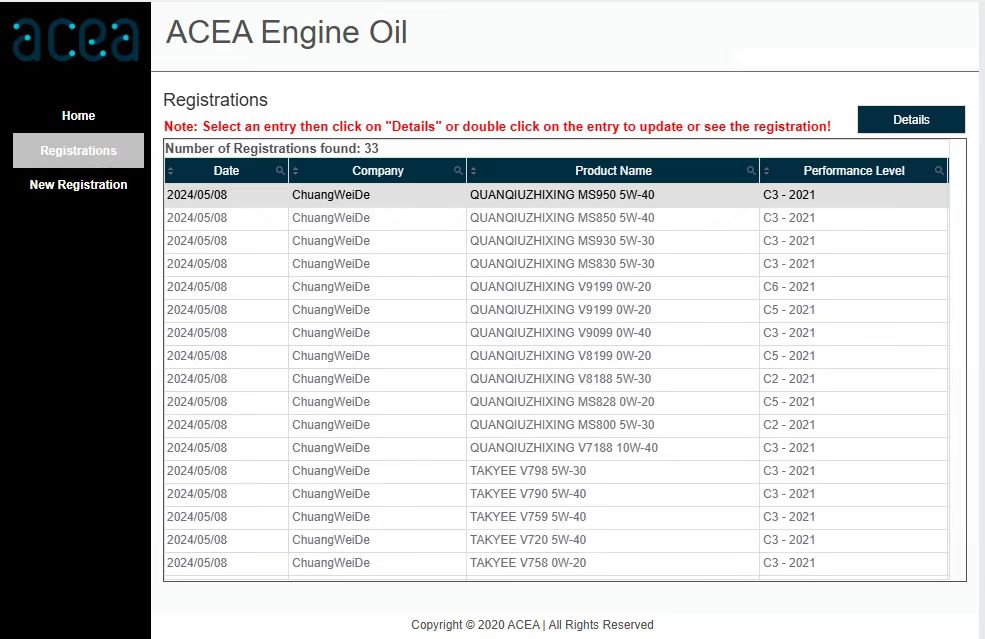985x639 pixels.
Task: Select row QUANQIUZHIXING V9099 0W-40
Action: click(556, 333)
